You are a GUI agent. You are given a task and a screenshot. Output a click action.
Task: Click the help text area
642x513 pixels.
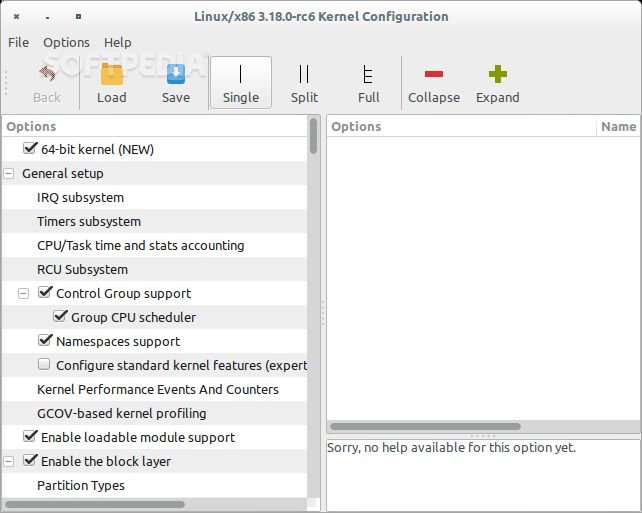click(x=484, y=475)
